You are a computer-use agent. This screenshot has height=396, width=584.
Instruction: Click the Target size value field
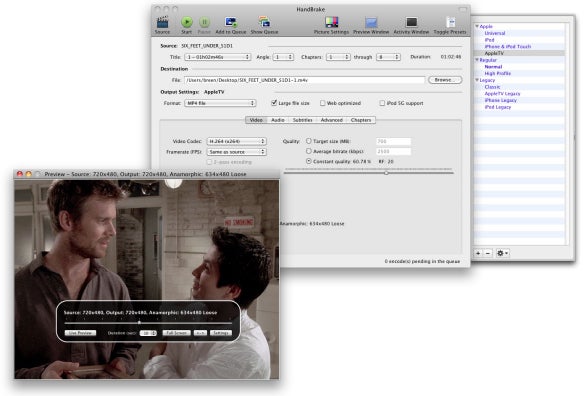tap(393, 142)
